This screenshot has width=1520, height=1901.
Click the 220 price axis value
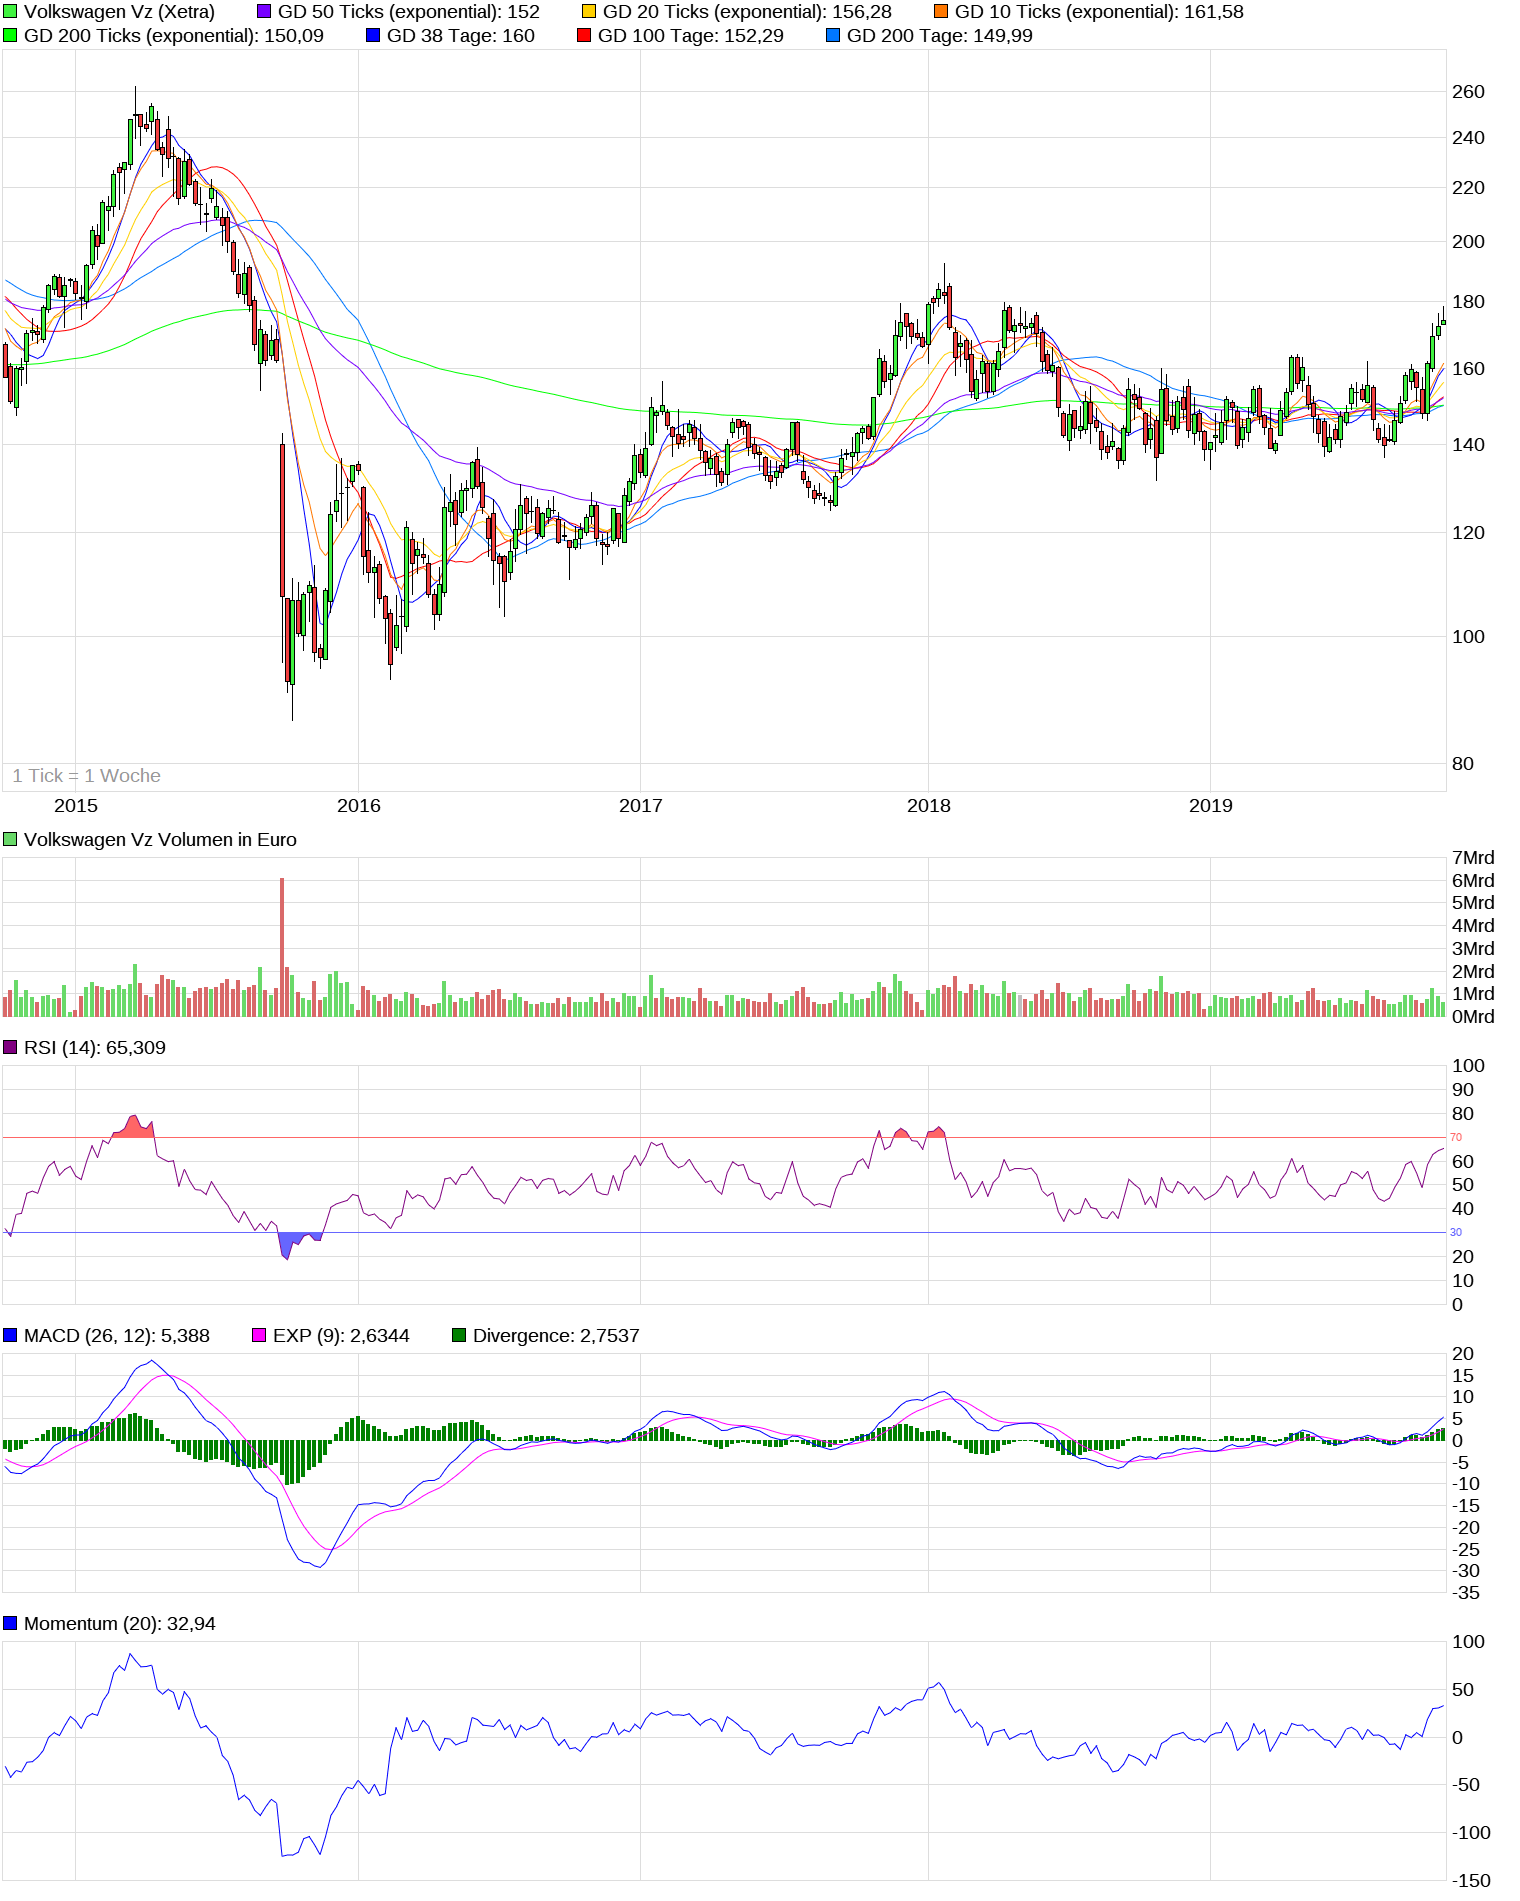[1468, 188]
